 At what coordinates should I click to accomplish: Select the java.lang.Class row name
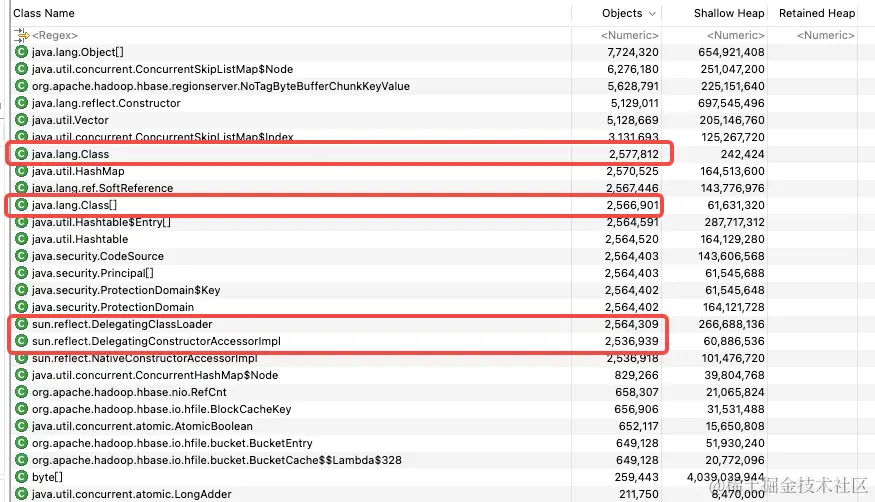70,154
